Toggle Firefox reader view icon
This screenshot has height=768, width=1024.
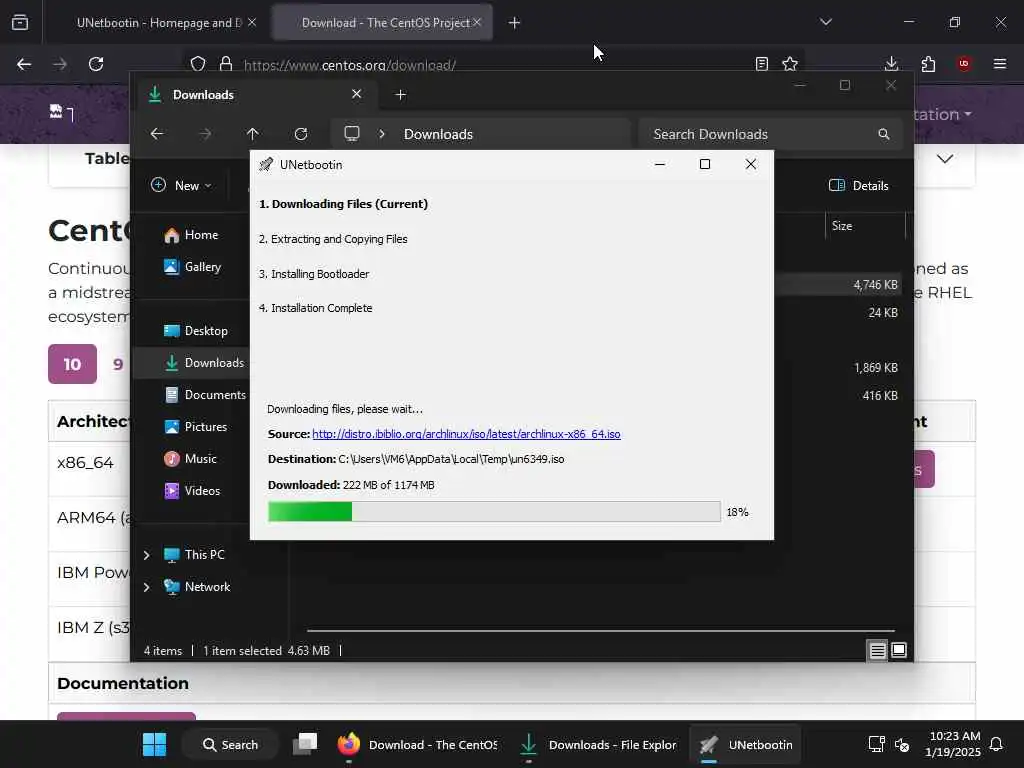coord(761,64)
